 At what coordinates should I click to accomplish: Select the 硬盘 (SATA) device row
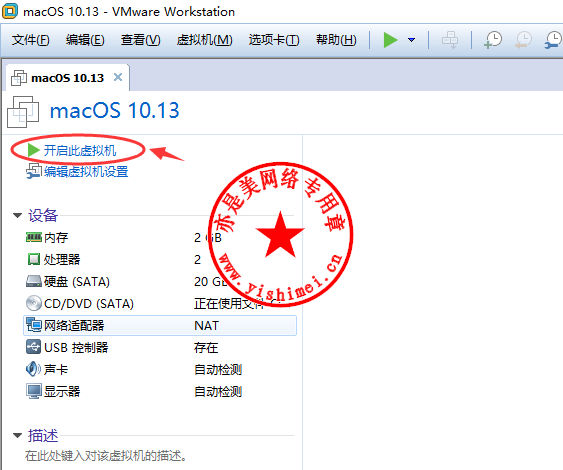[x=160, y=281]
